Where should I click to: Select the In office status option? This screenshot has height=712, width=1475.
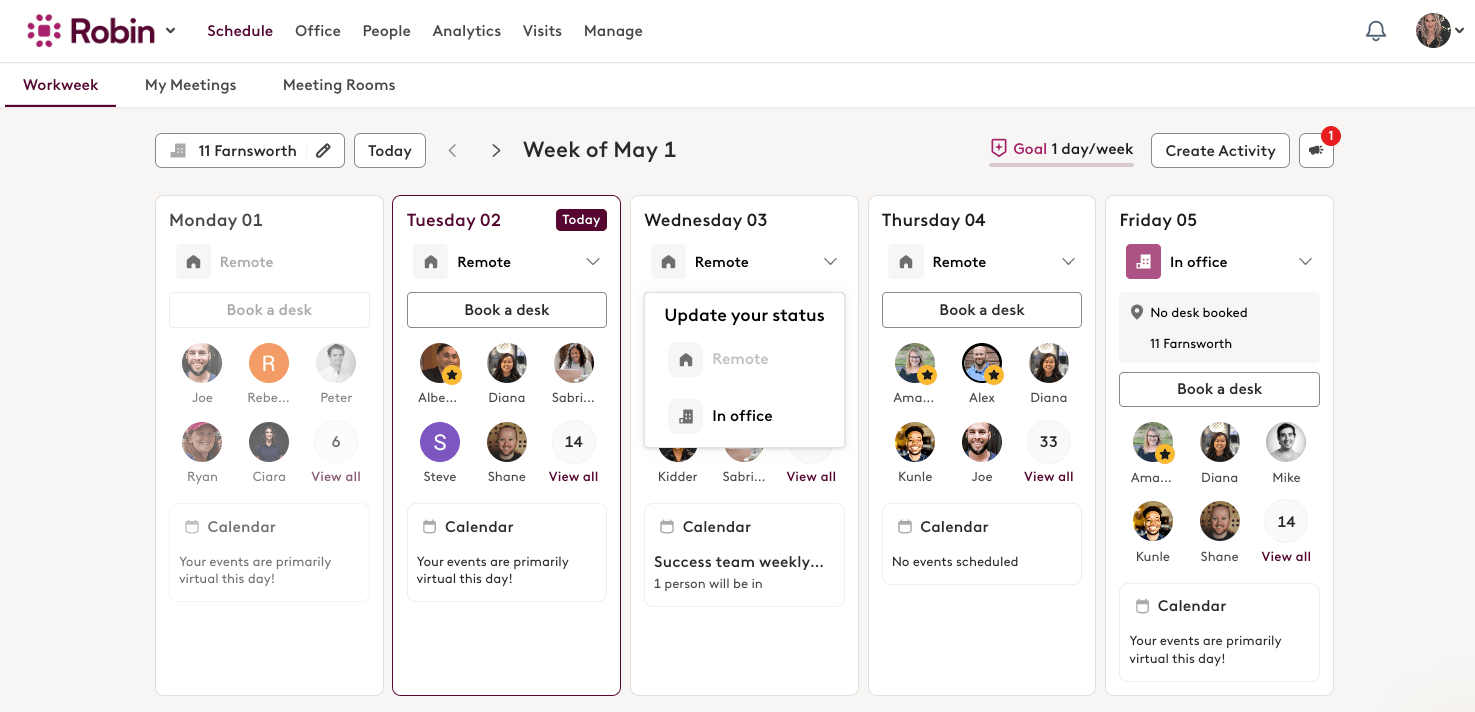(x=742, y=416)
